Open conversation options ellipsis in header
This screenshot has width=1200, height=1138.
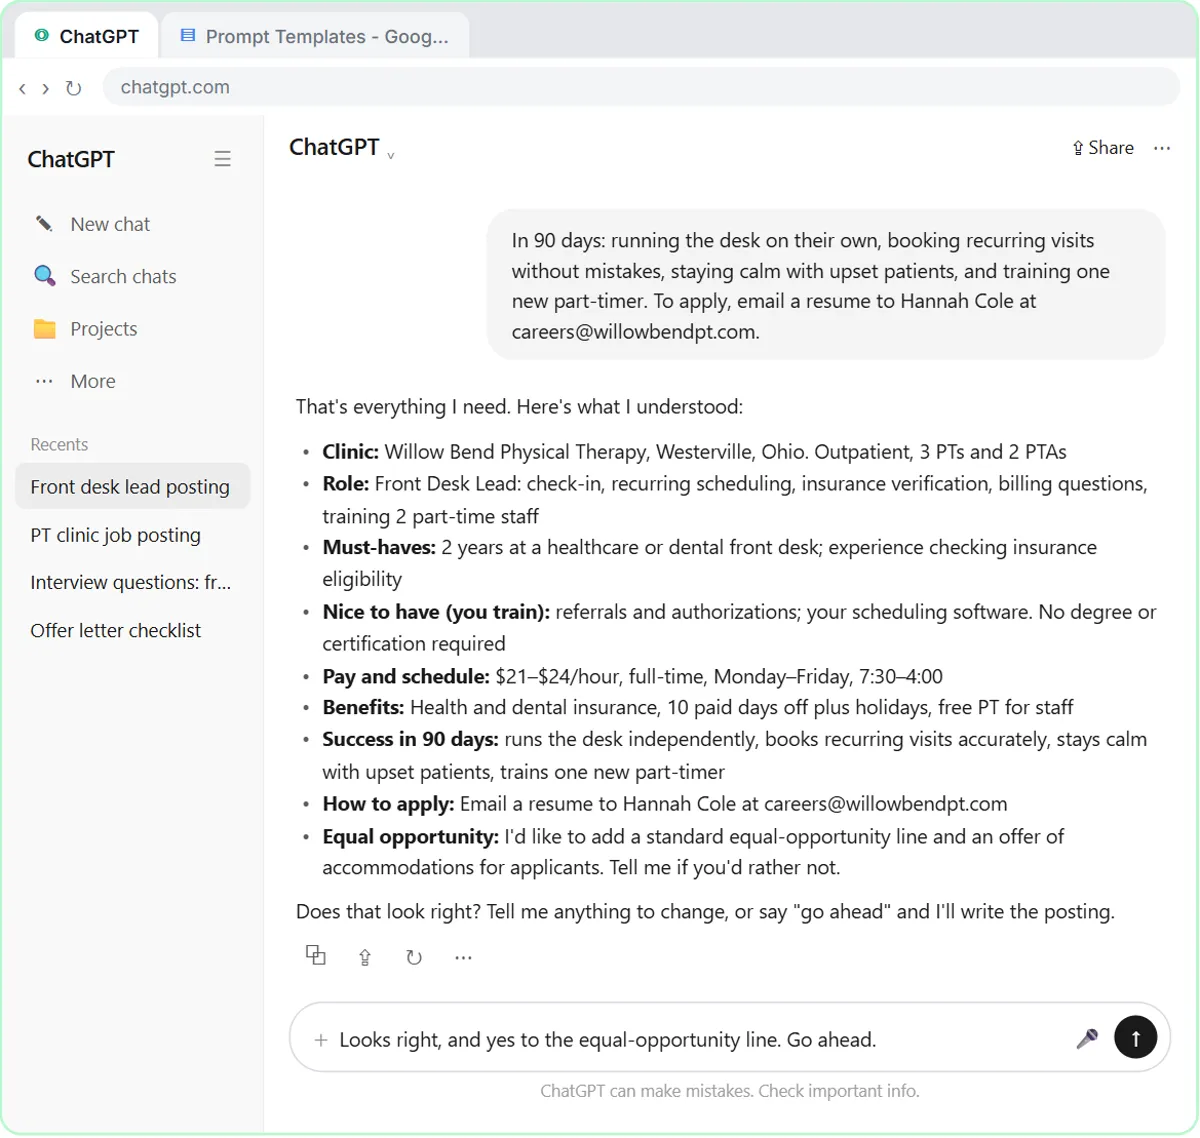click(x=1161, y=148)
